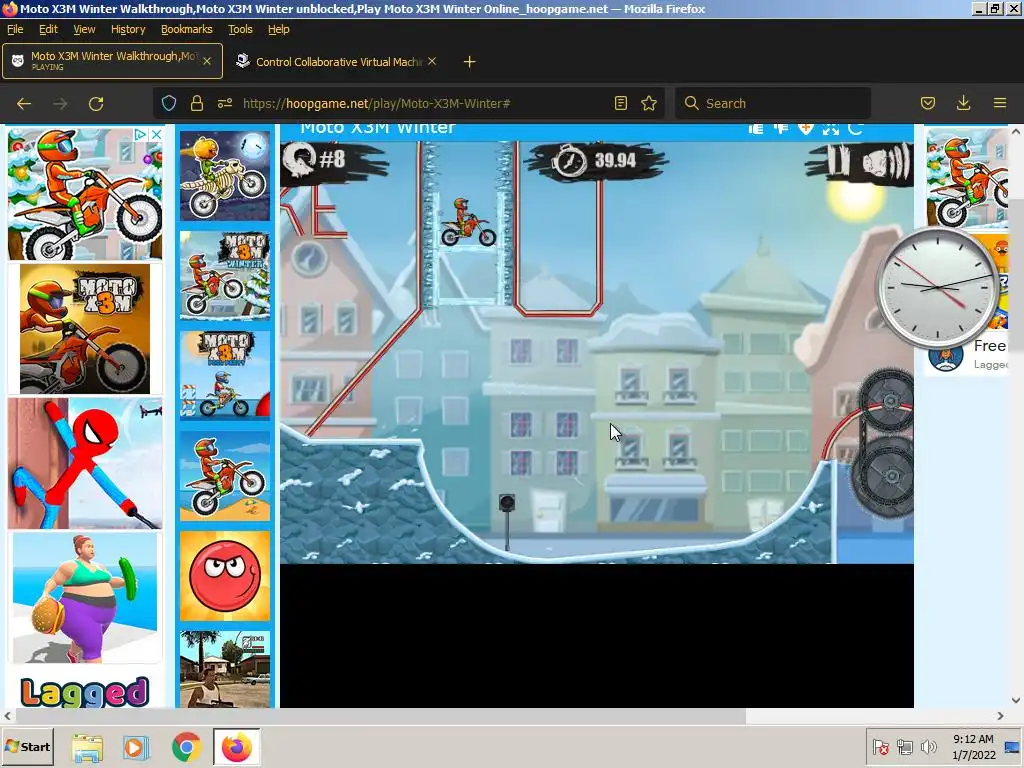Open the runner with burger game ad

(85, 598)
